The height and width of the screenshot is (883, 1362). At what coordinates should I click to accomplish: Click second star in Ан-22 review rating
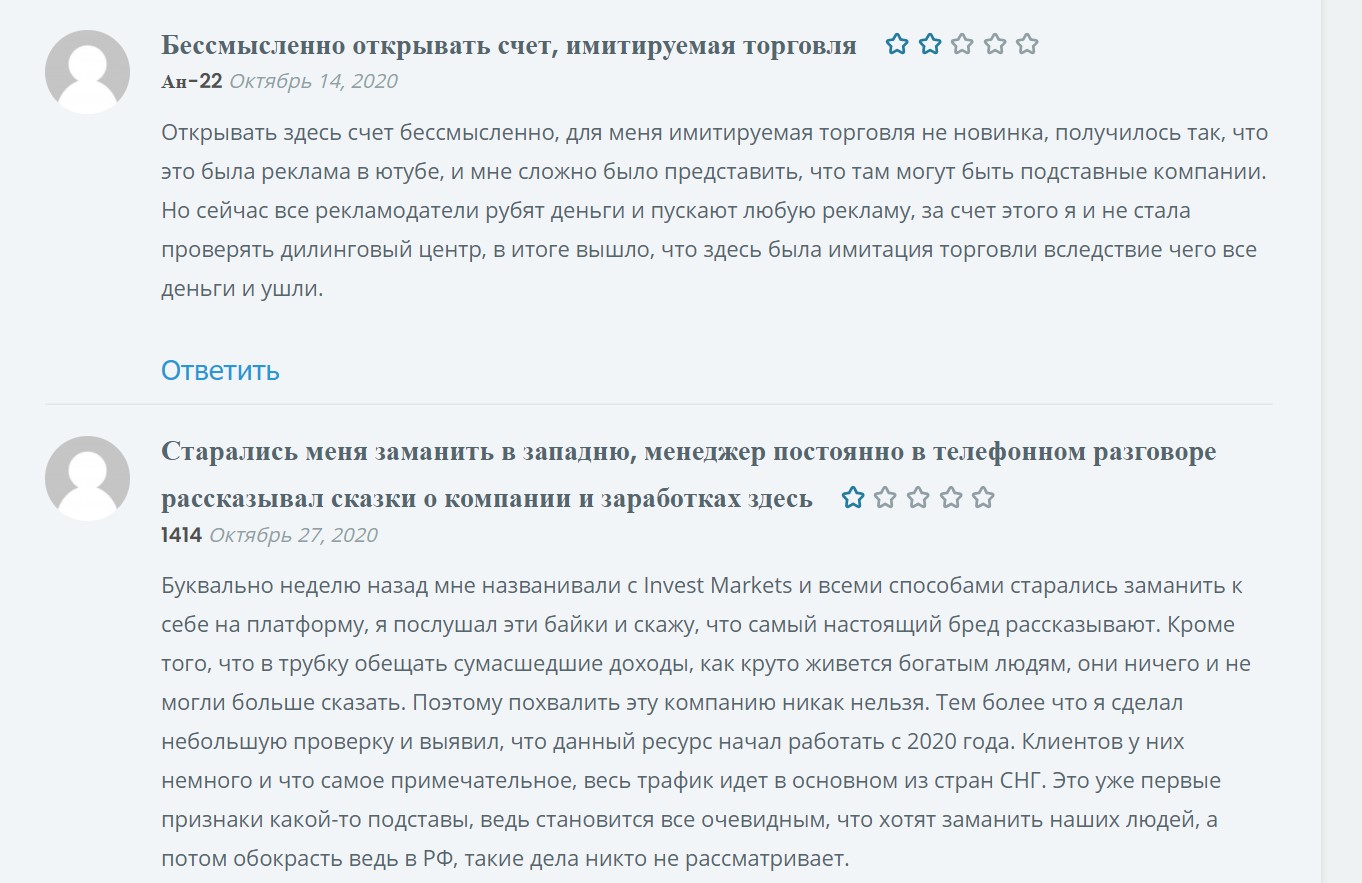click(930, 45)
